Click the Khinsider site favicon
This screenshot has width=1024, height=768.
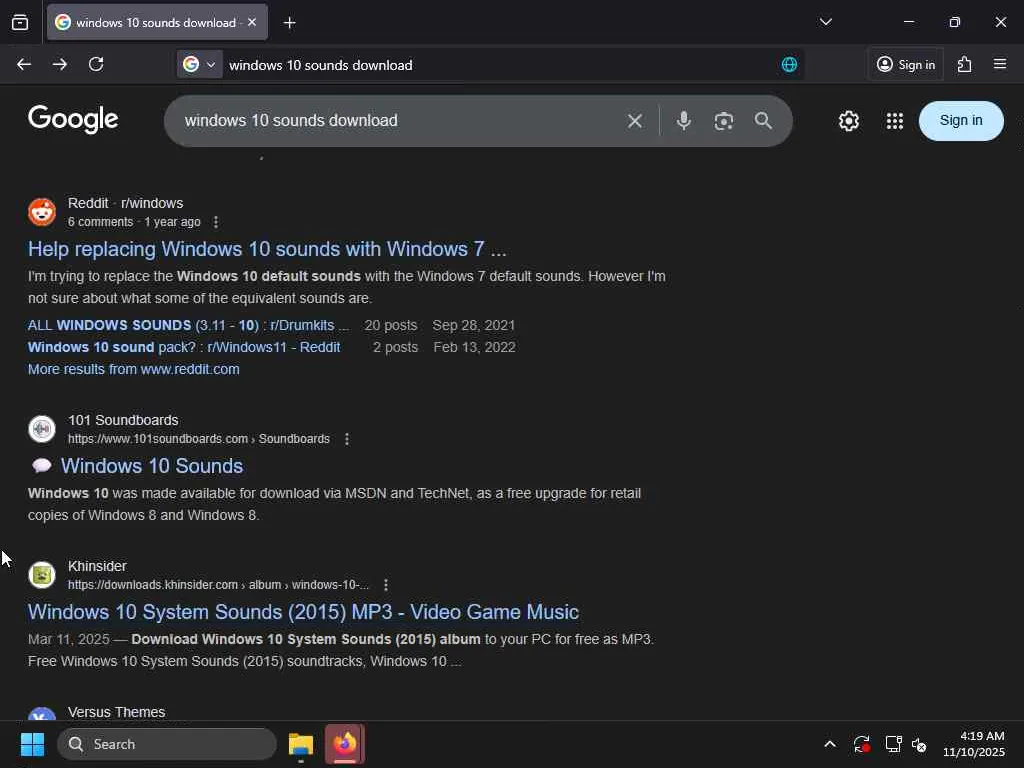pyautogui.click(x=42, y=575)
